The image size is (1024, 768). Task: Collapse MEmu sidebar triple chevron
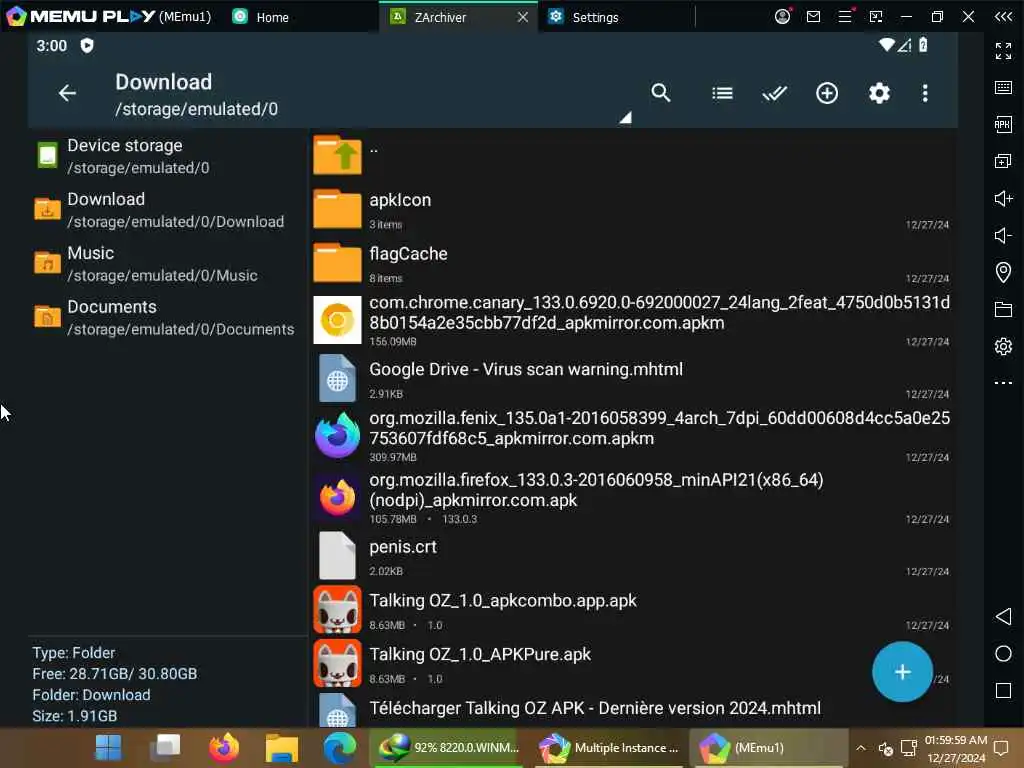click(x=1003, y=16)
